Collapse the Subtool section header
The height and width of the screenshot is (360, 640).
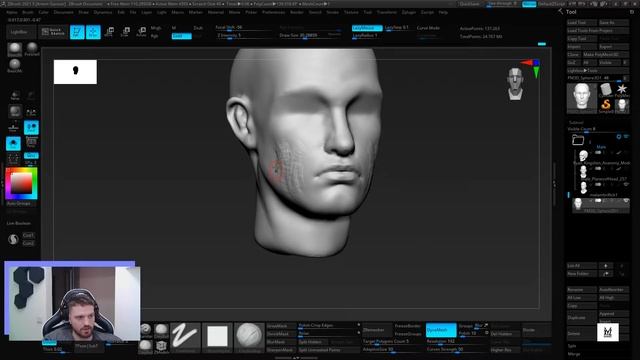pos(576,122)
